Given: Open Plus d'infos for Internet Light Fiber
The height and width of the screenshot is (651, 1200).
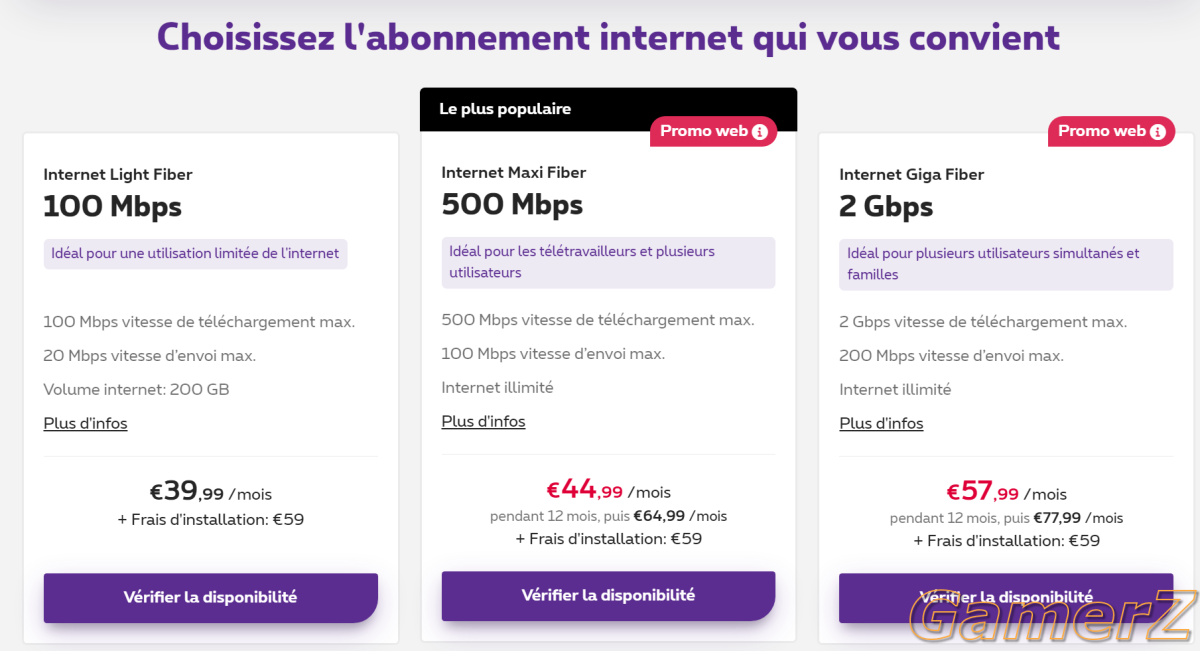Looking at the screenshot, I should pos(85,423).
